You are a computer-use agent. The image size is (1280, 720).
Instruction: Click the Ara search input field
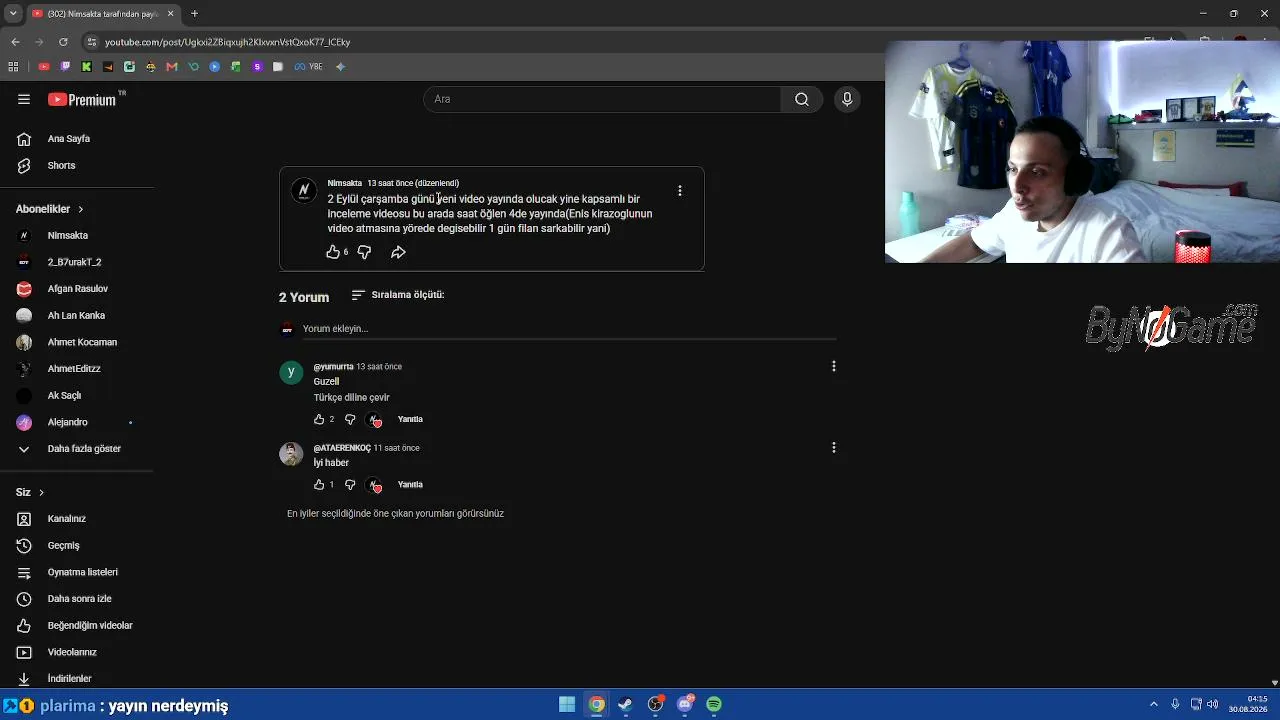(602, 99)
